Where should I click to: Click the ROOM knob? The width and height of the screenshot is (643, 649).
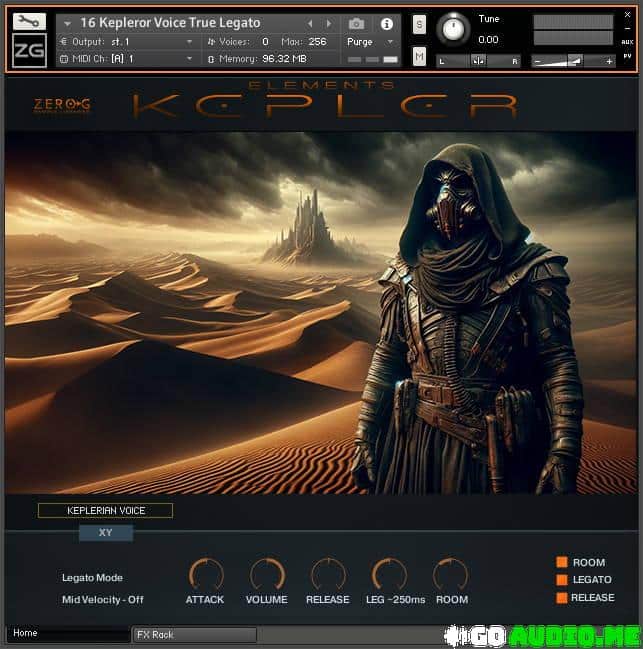(451, 574)
